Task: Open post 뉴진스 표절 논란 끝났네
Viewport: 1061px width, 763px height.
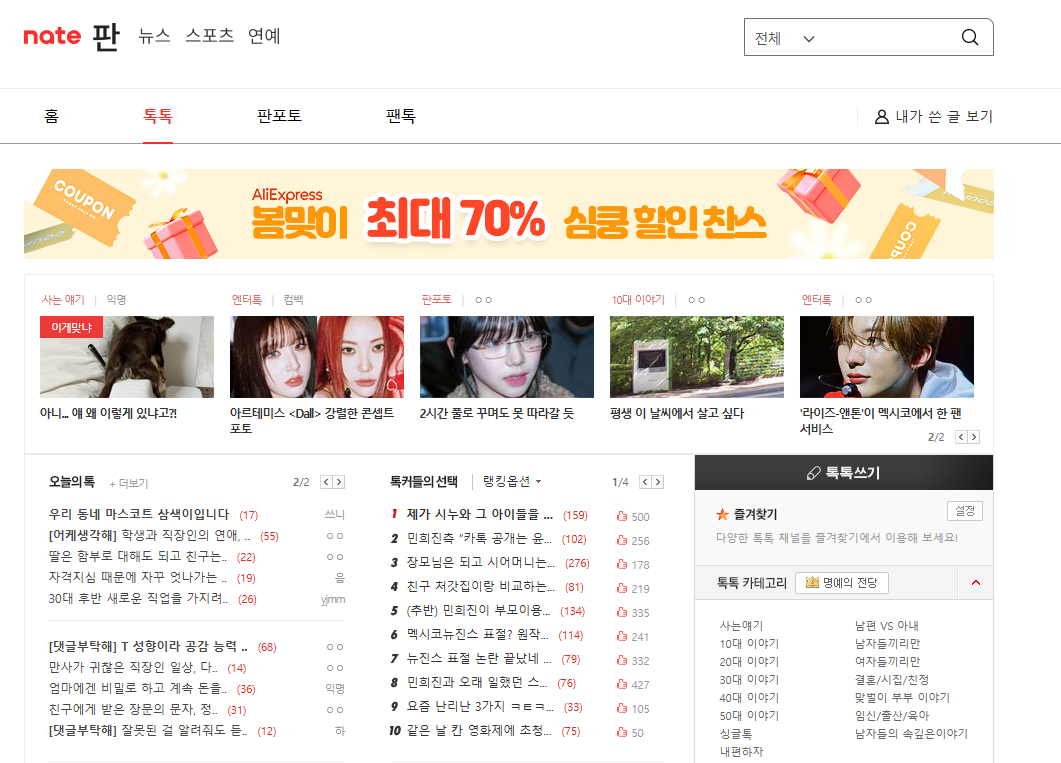Action: click(x=479, y=658)
